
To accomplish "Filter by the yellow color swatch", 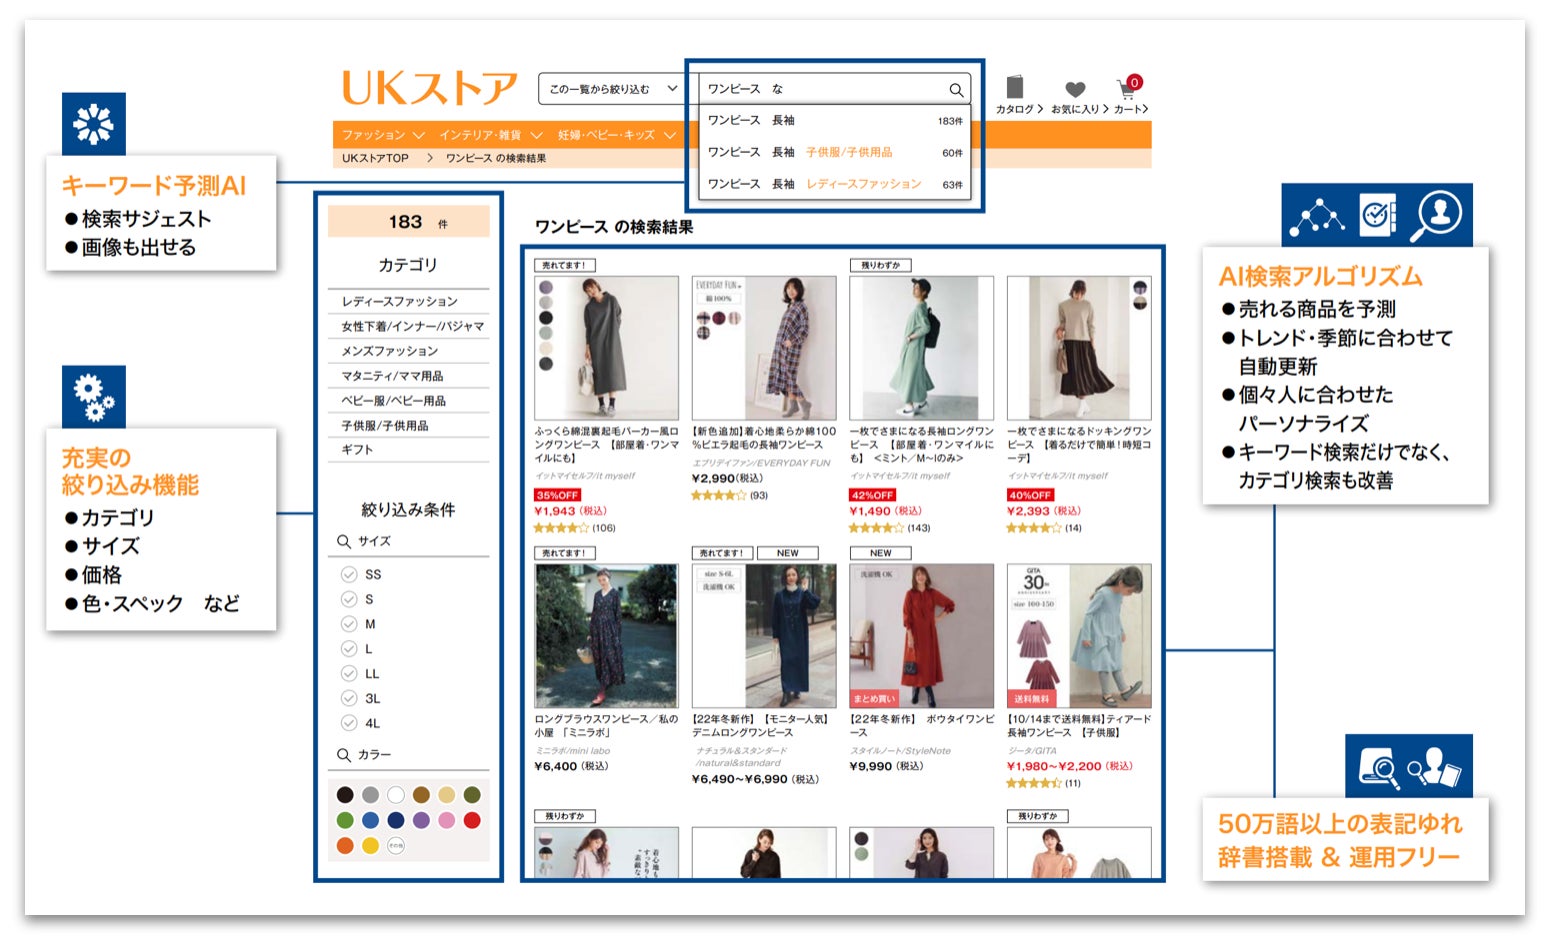I will [371, 846].
